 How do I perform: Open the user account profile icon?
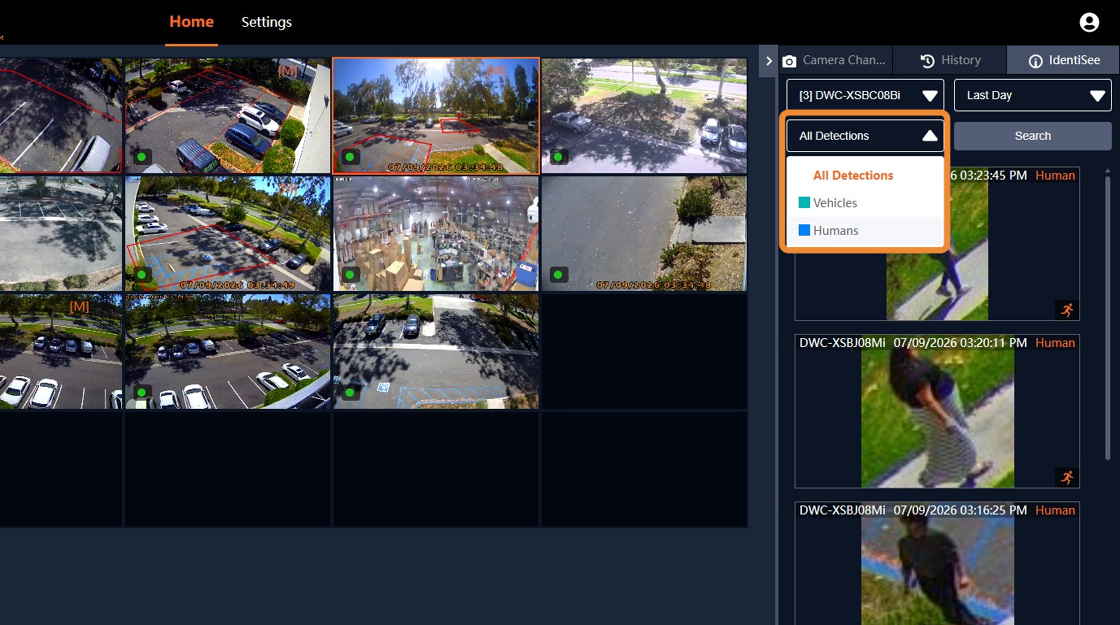pos(1089,22)
